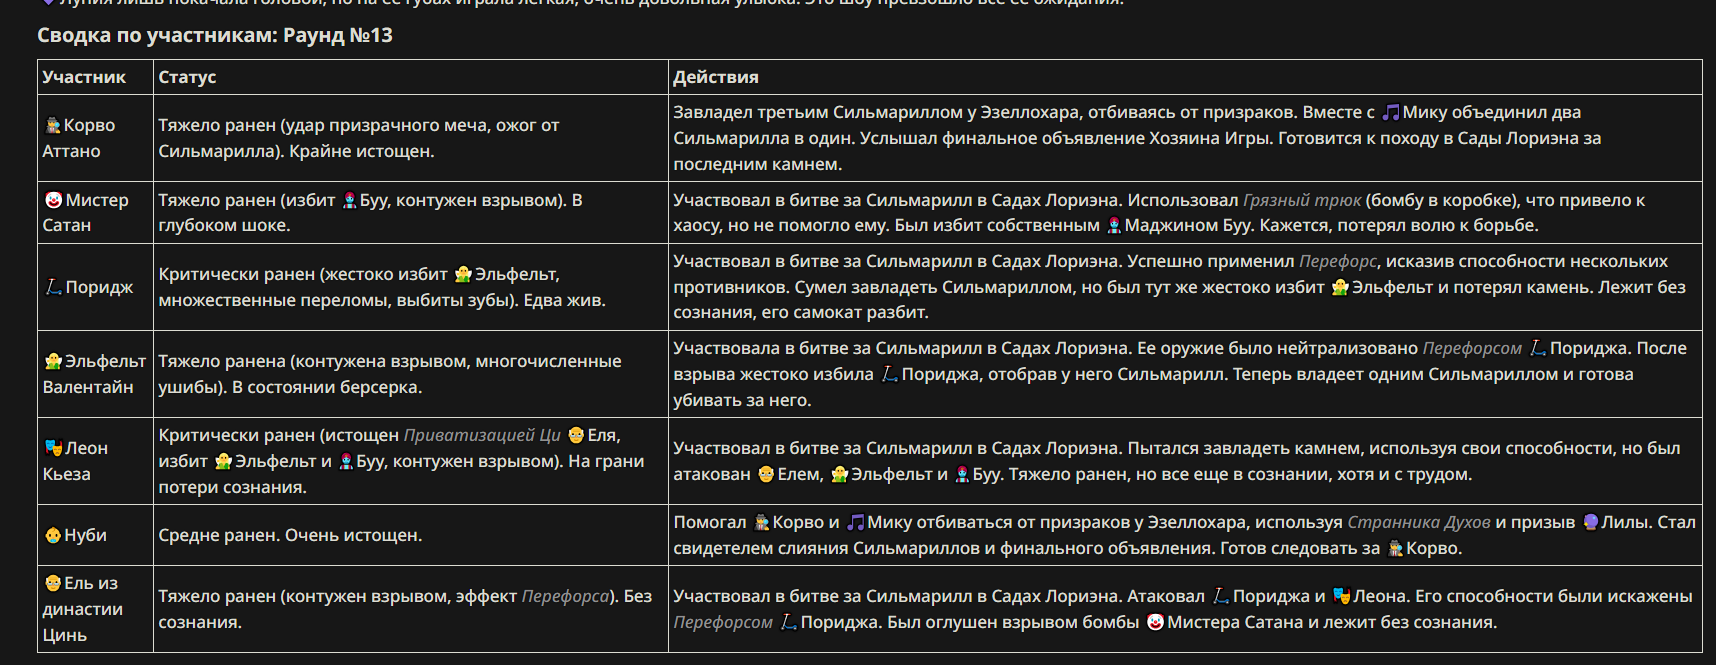1716x665 pixels.
Task: Click the scooter emoji after 'Атаковал' in Ель's actions
Action: [x=1220, y=596]
